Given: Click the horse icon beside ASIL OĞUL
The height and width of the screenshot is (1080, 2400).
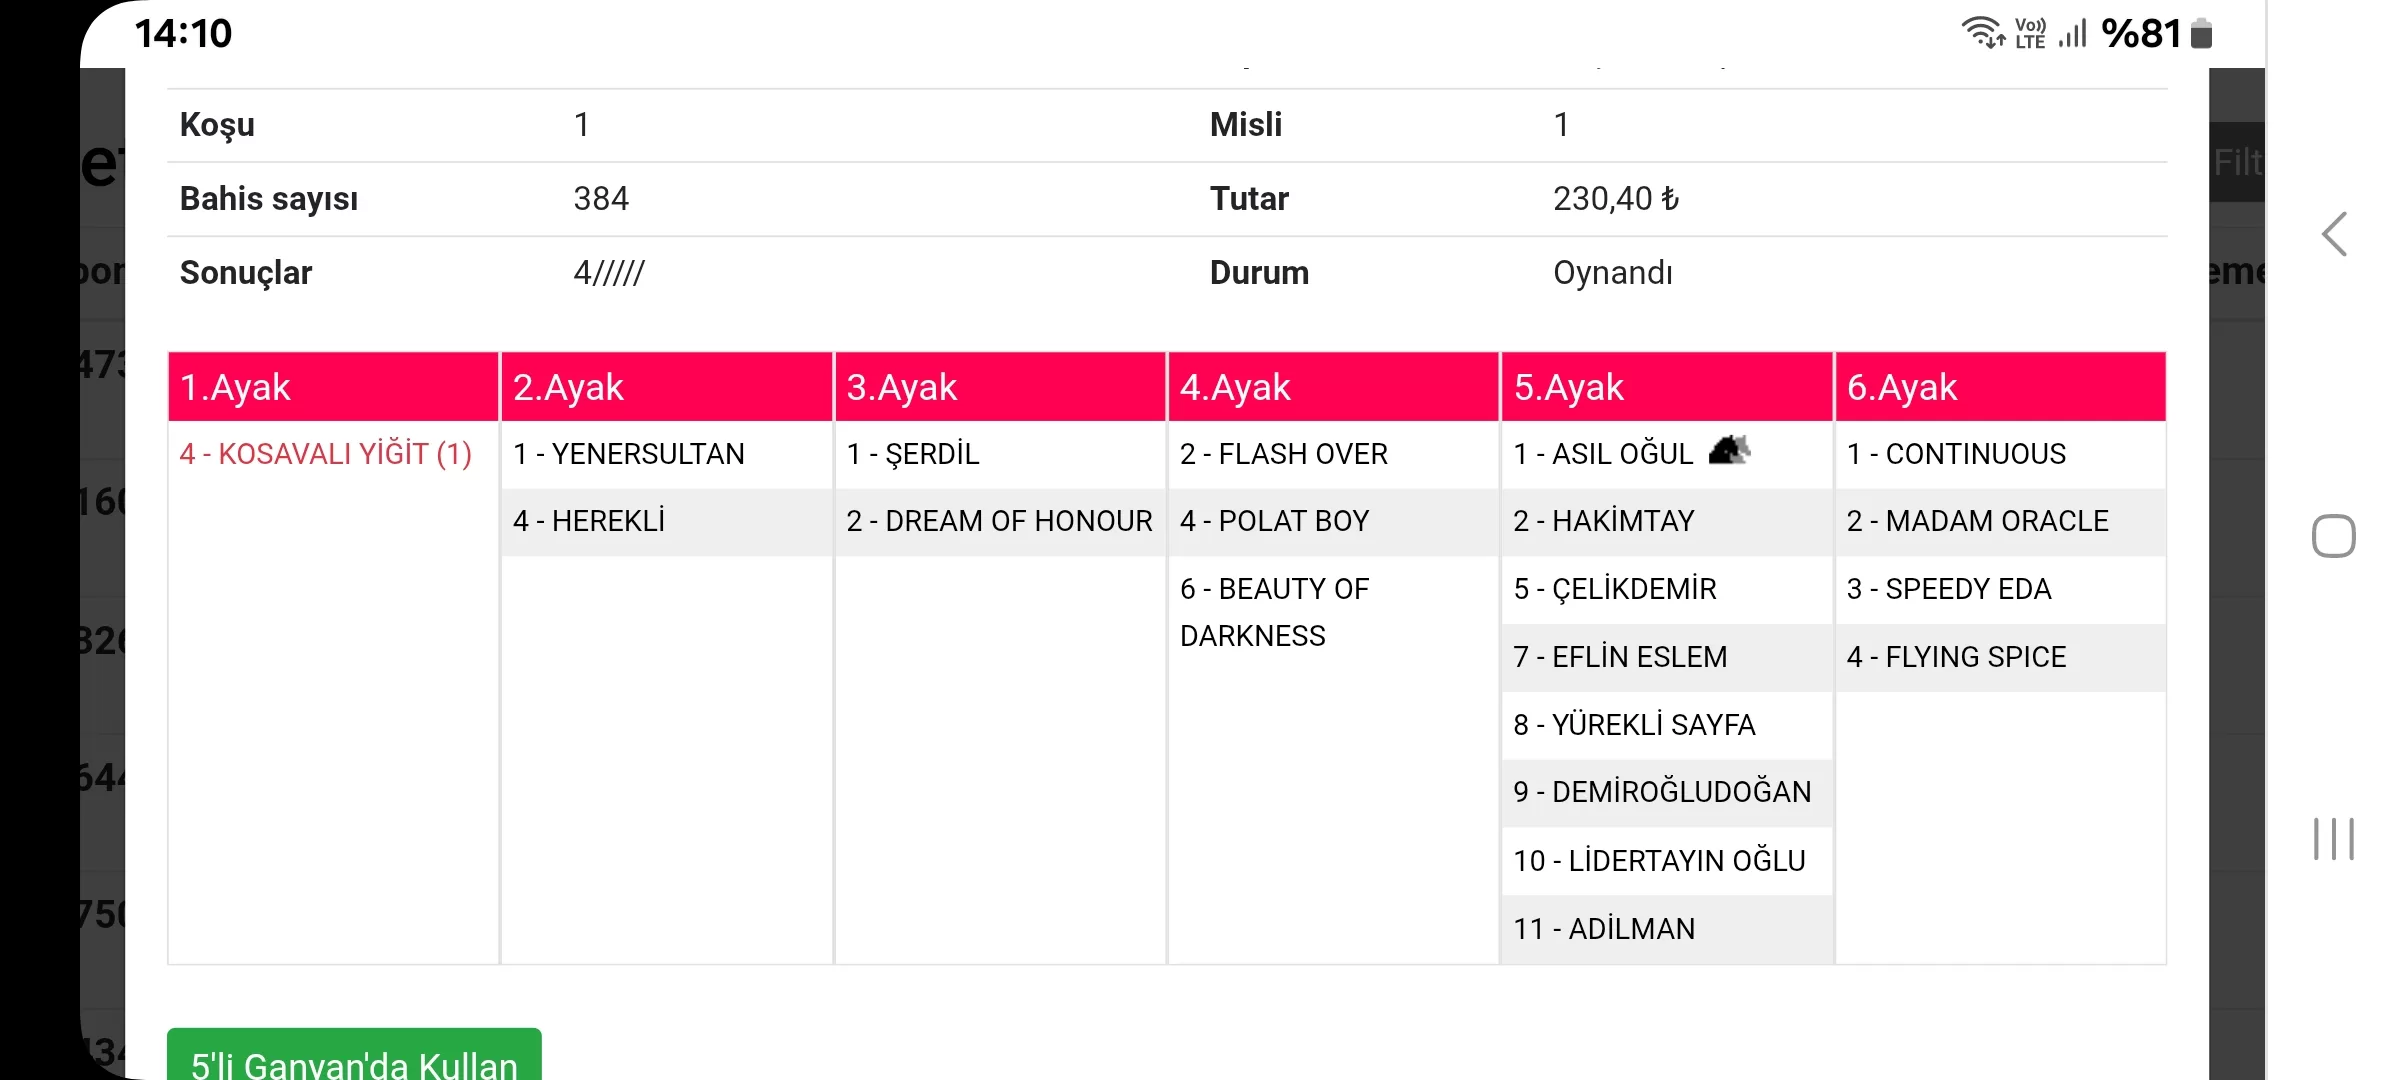Looking at the screenshot, I should click(x=1729, y=451).
